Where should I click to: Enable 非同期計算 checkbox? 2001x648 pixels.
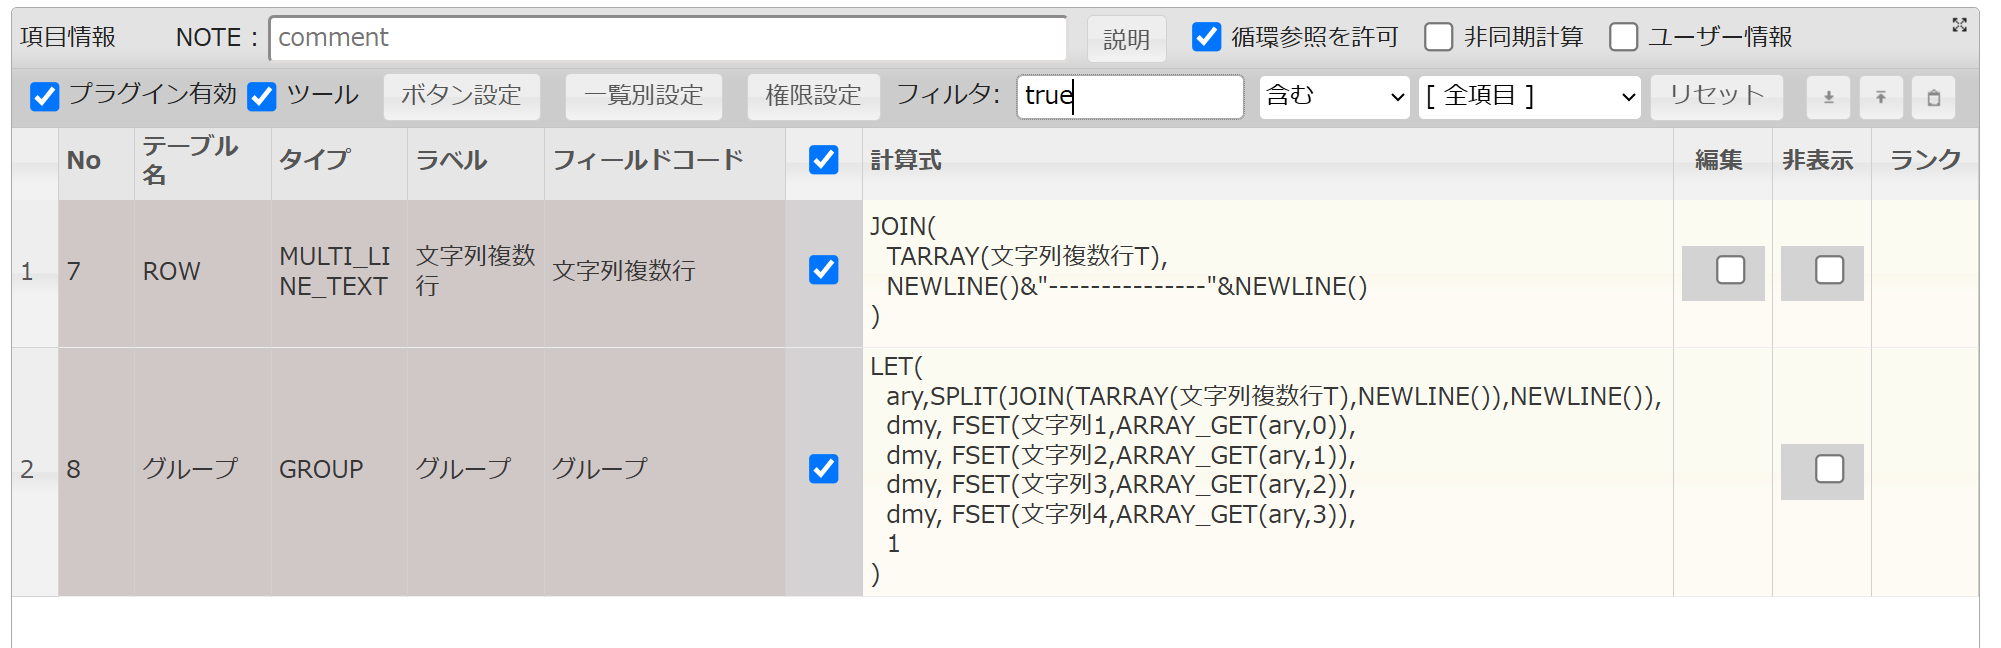(1438, 37)
